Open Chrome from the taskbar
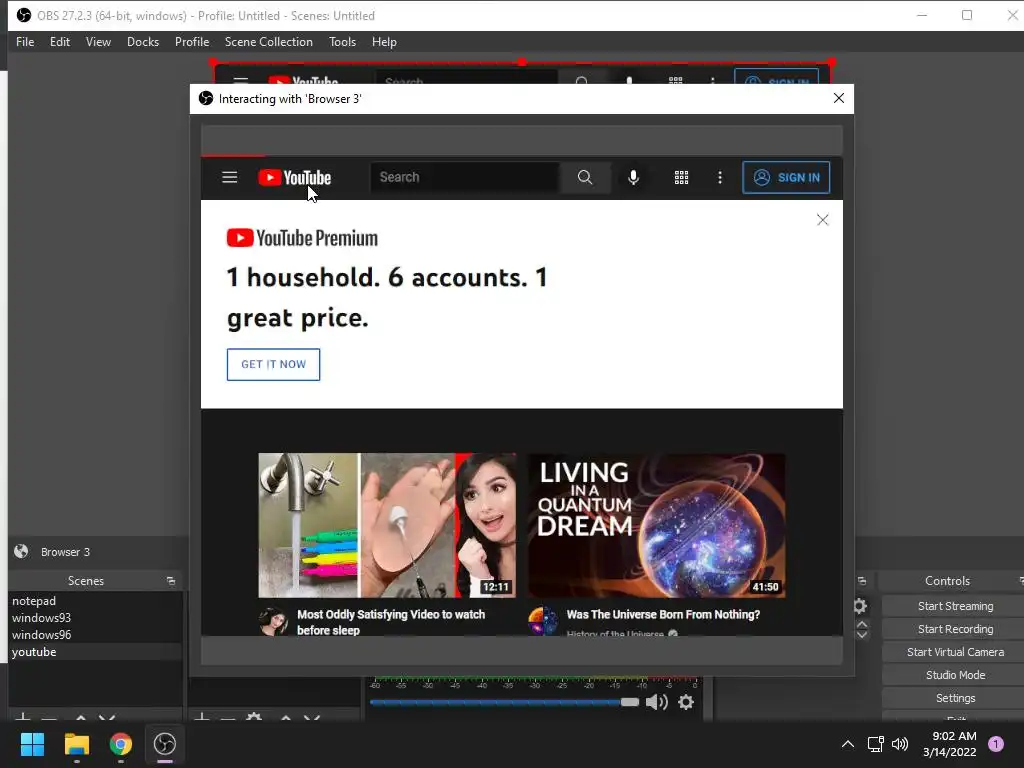Image resolution: width=1024 pixels, height=768 pixels. pyautogui.click(x=121, y=744)
